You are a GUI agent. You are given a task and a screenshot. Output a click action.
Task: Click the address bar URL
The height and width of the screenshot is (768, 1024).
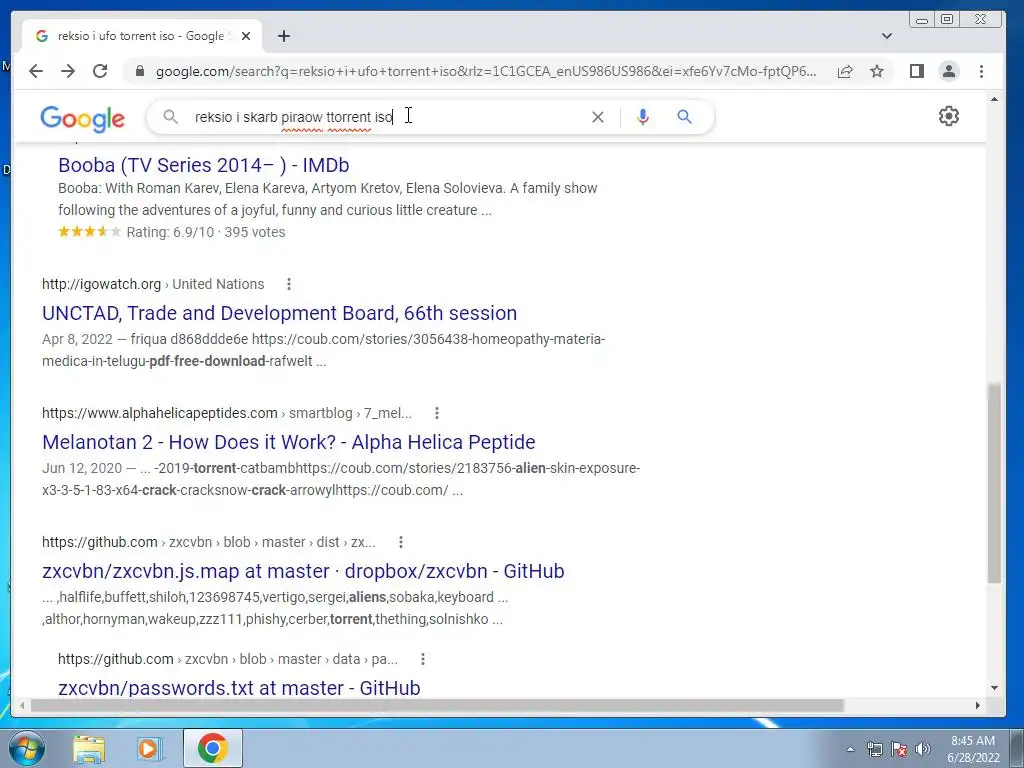486,71
